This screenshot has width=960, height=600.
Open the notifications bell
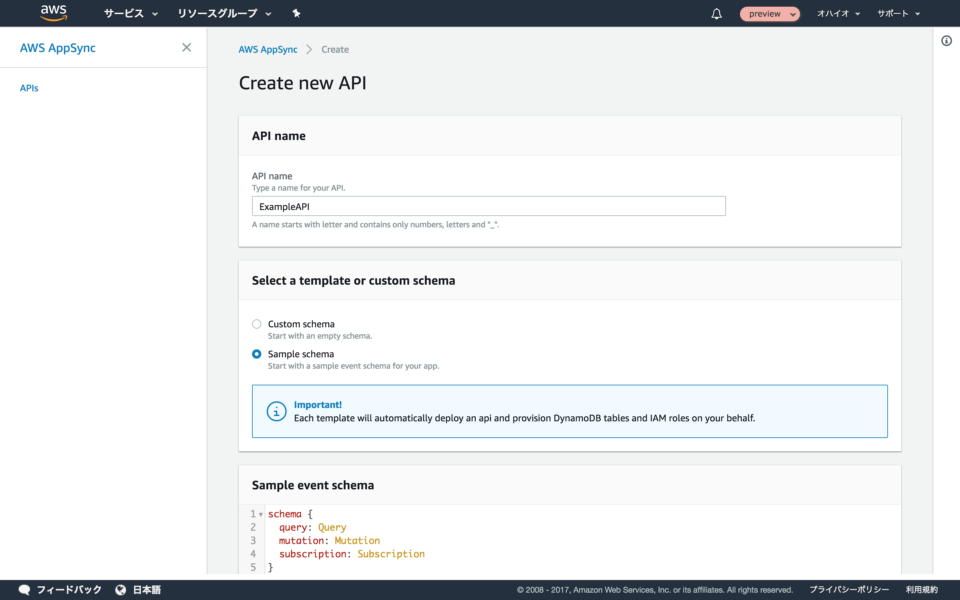tap(715, 13)
